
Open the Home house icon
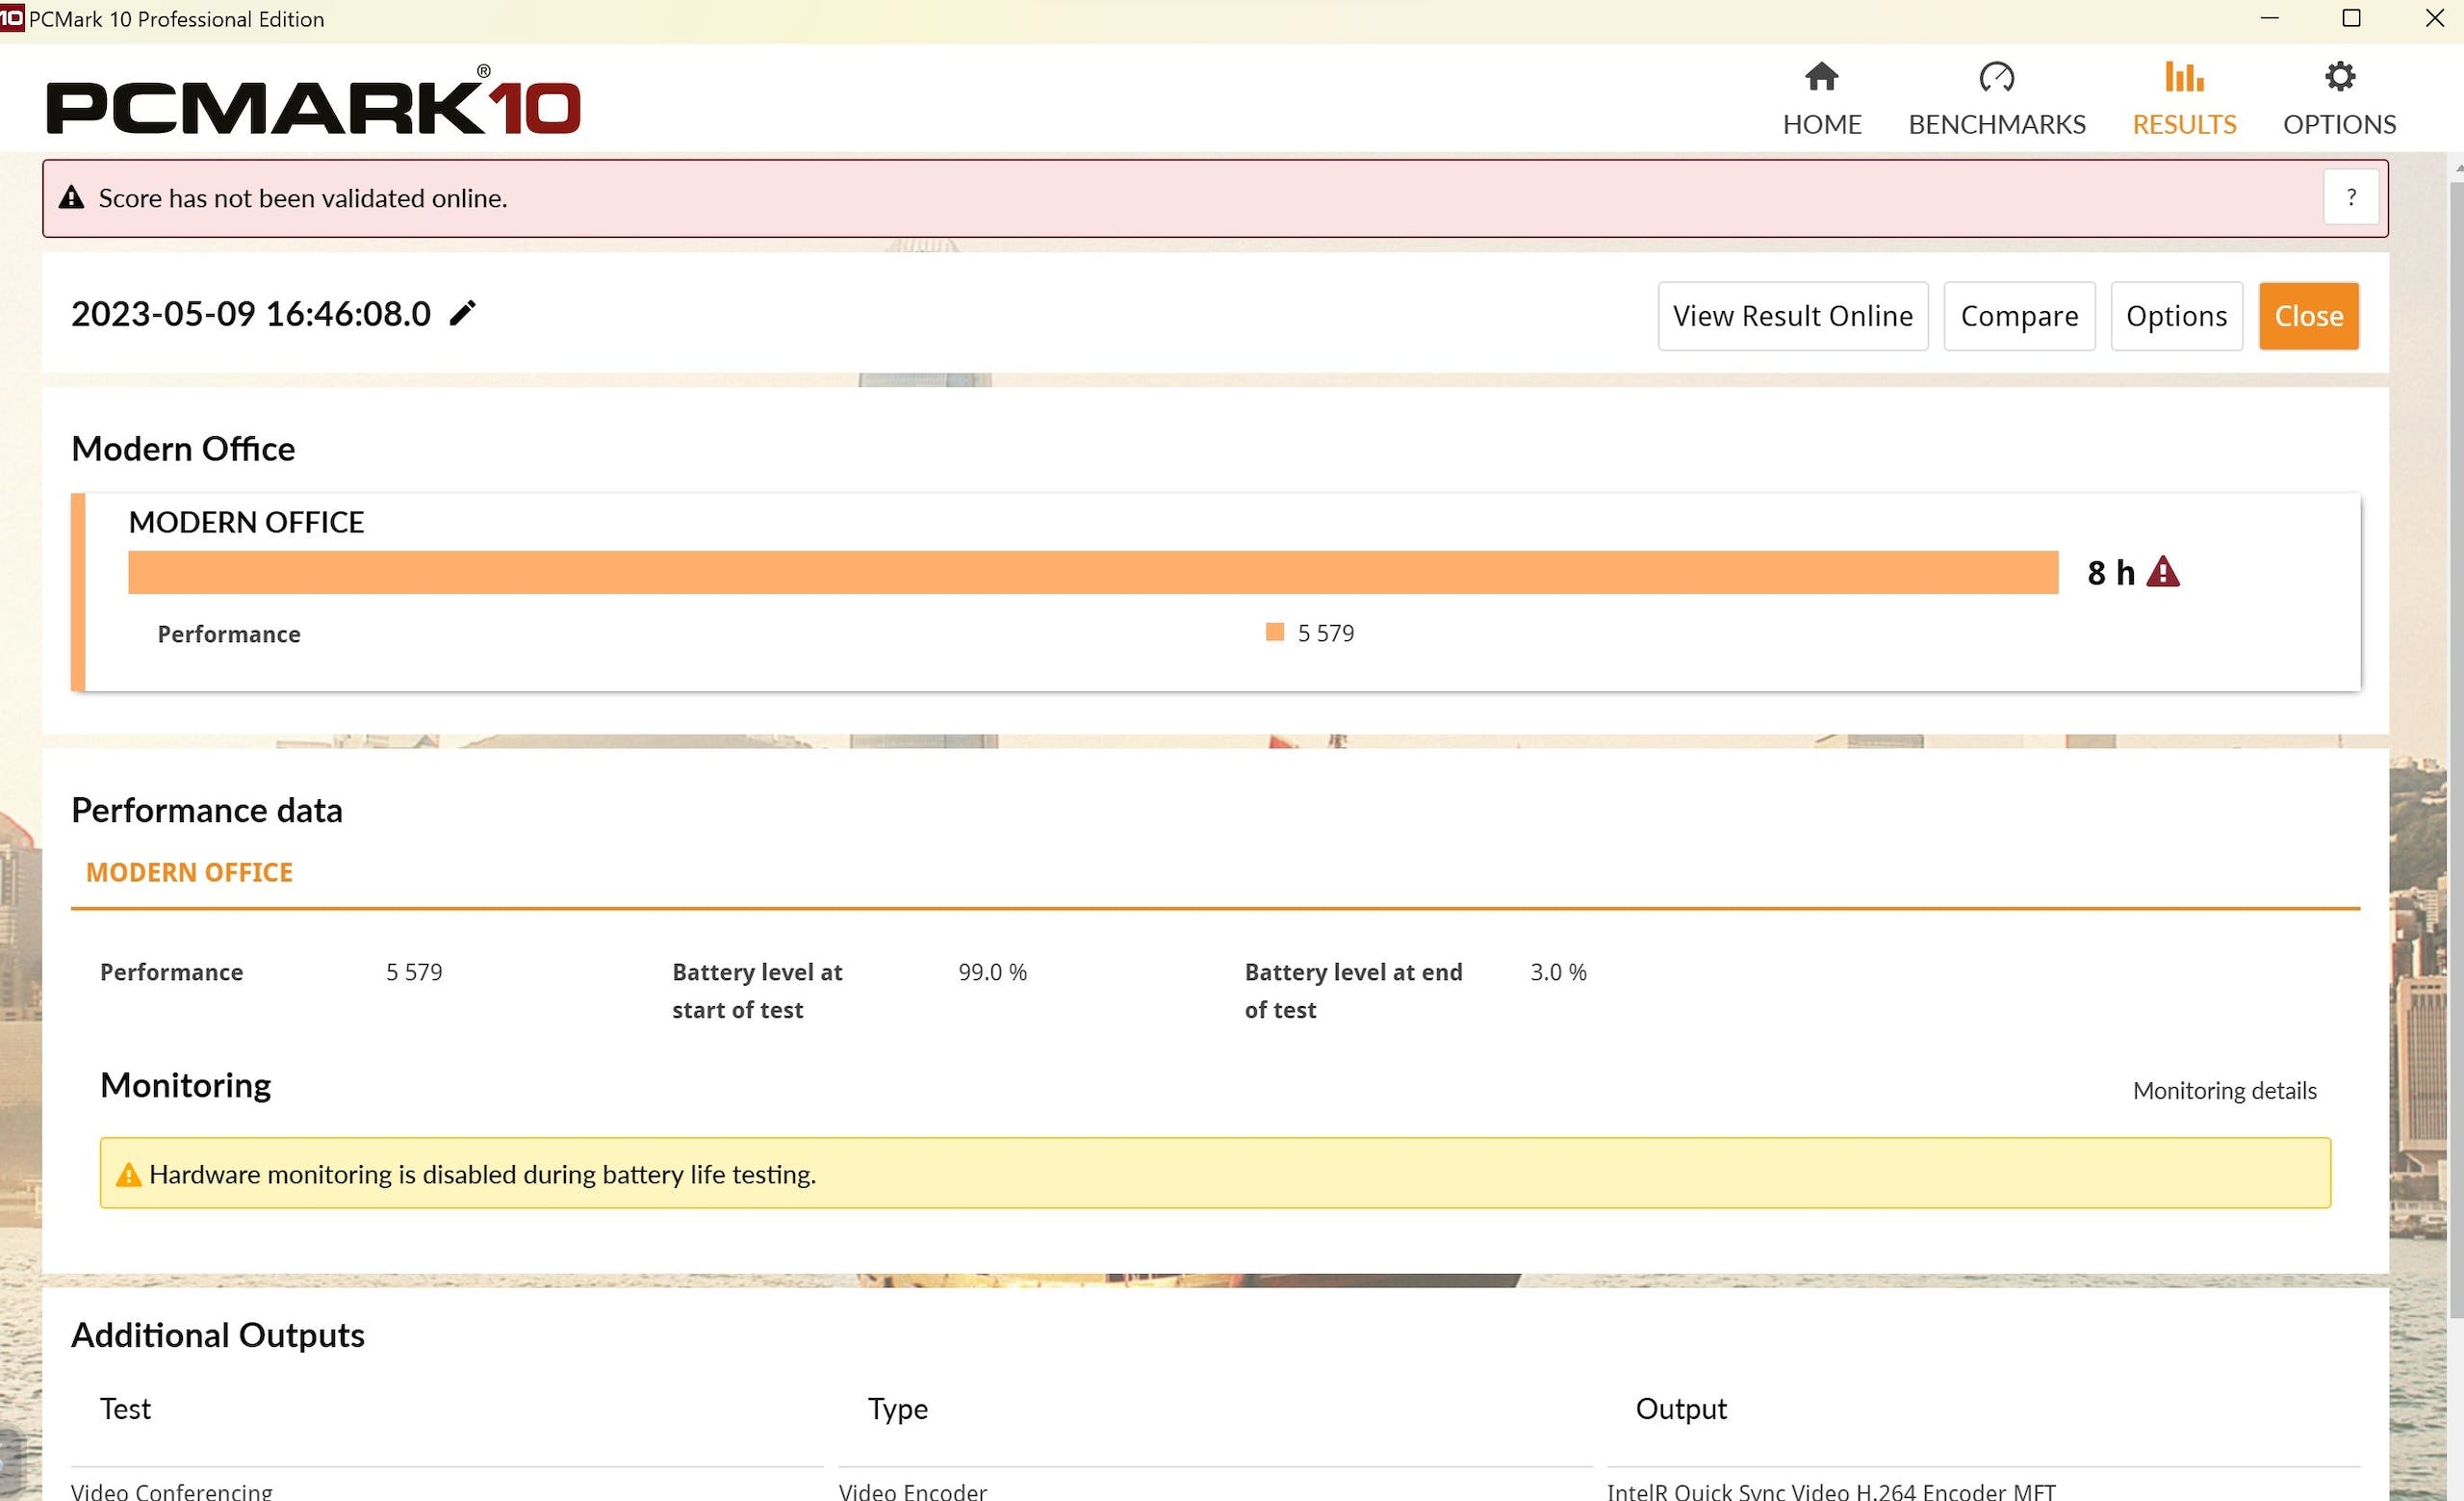click(x=1821, y=76)
